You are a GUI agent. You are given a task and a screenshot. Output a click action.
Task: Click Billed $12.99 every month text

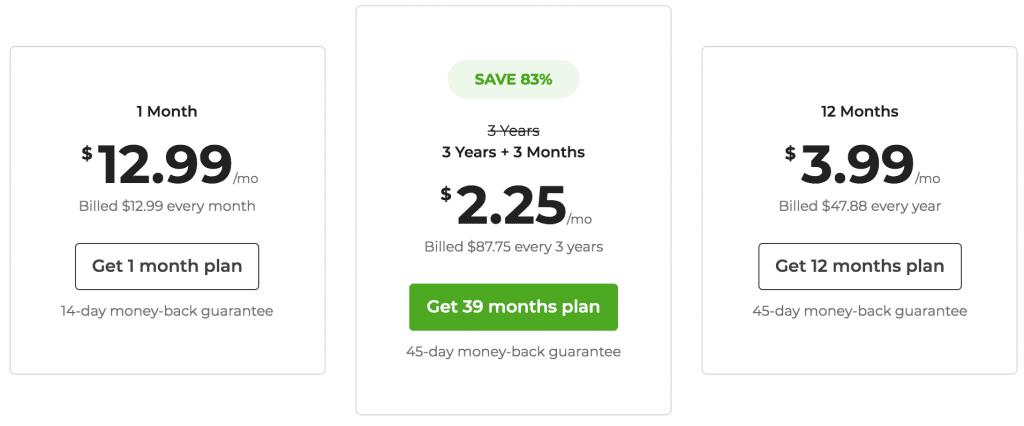pyautogui.click(x=167, y=206)
